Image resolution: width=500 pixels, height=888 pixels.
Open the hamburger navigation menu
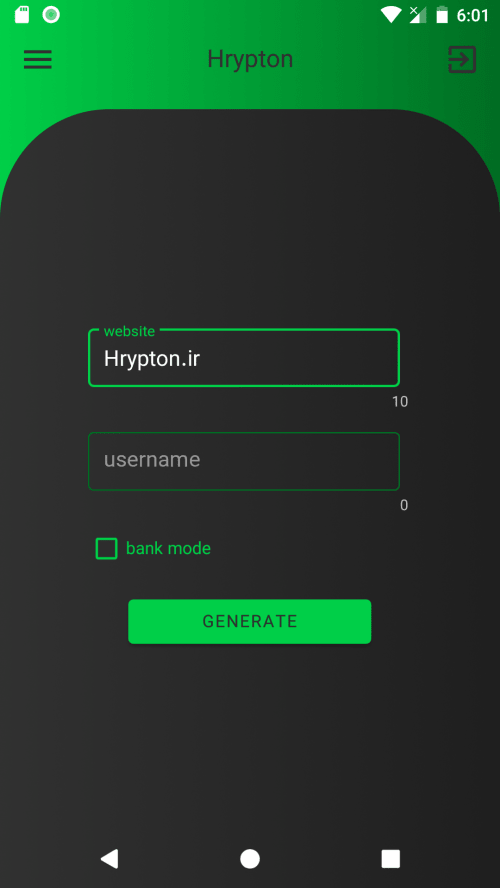coord(37,59)
